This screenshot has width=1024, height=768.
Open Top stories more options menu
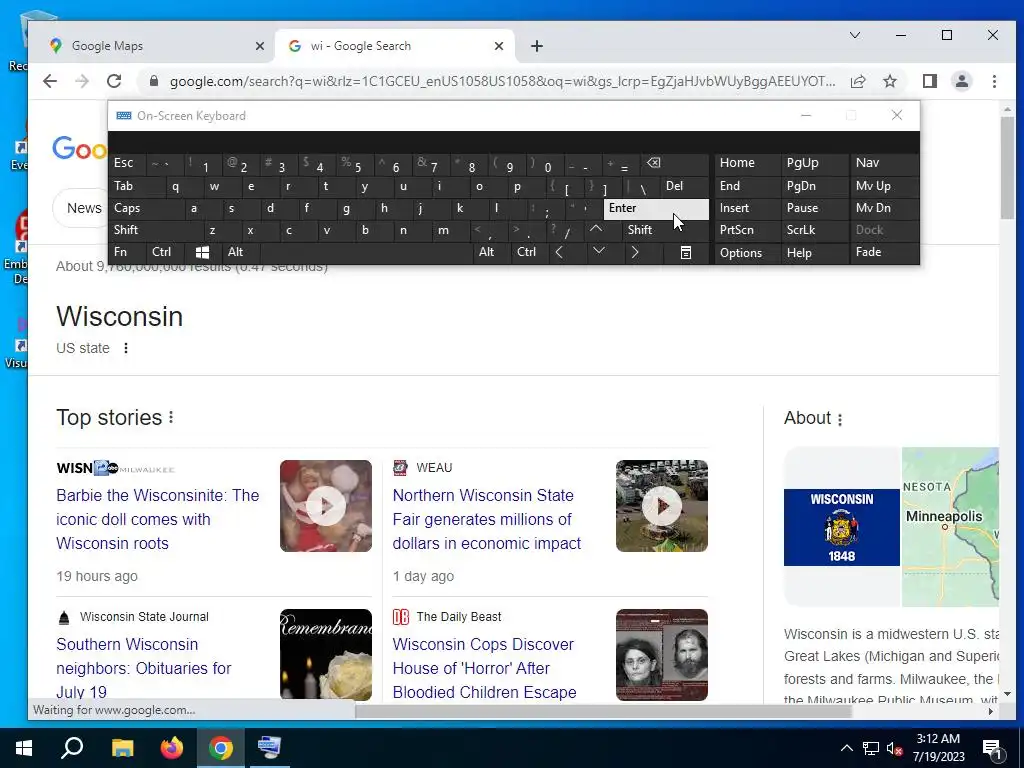pyautogui.click(x=171, y=417)
